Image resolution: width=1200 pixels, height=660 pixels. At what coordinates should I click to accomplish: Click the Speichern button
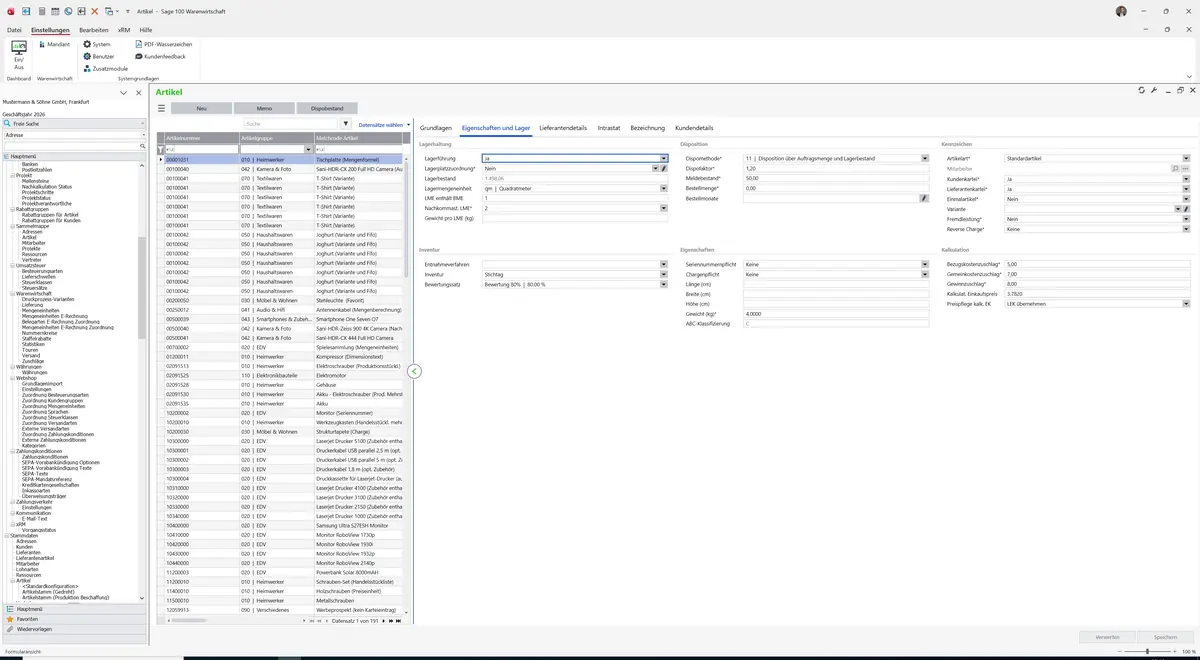pyautogui.click(x=1165, y=637)
